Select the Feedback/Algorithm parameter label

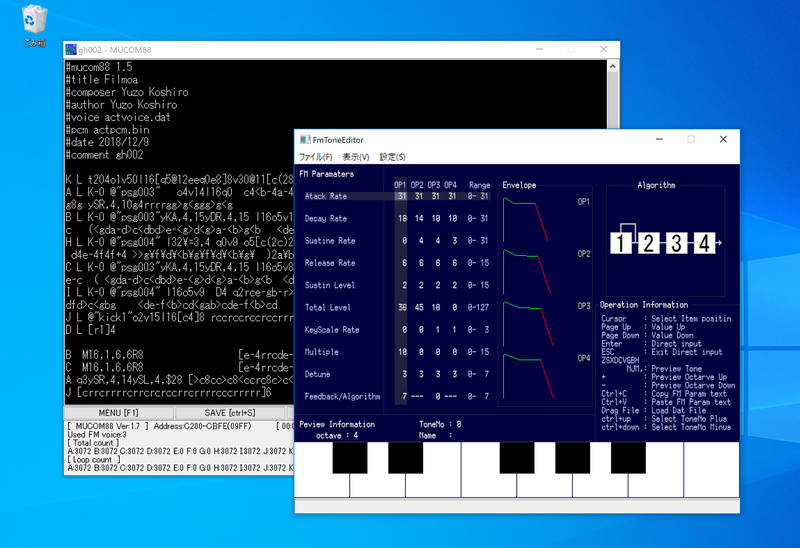pyautogui.click(x=342, y=396)
